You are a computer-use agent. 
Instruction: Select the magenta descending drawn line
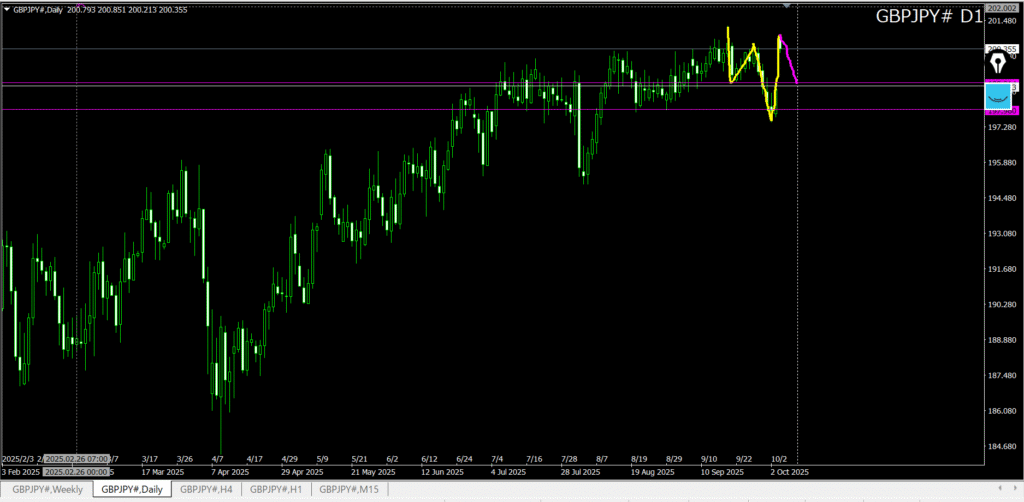789,59
